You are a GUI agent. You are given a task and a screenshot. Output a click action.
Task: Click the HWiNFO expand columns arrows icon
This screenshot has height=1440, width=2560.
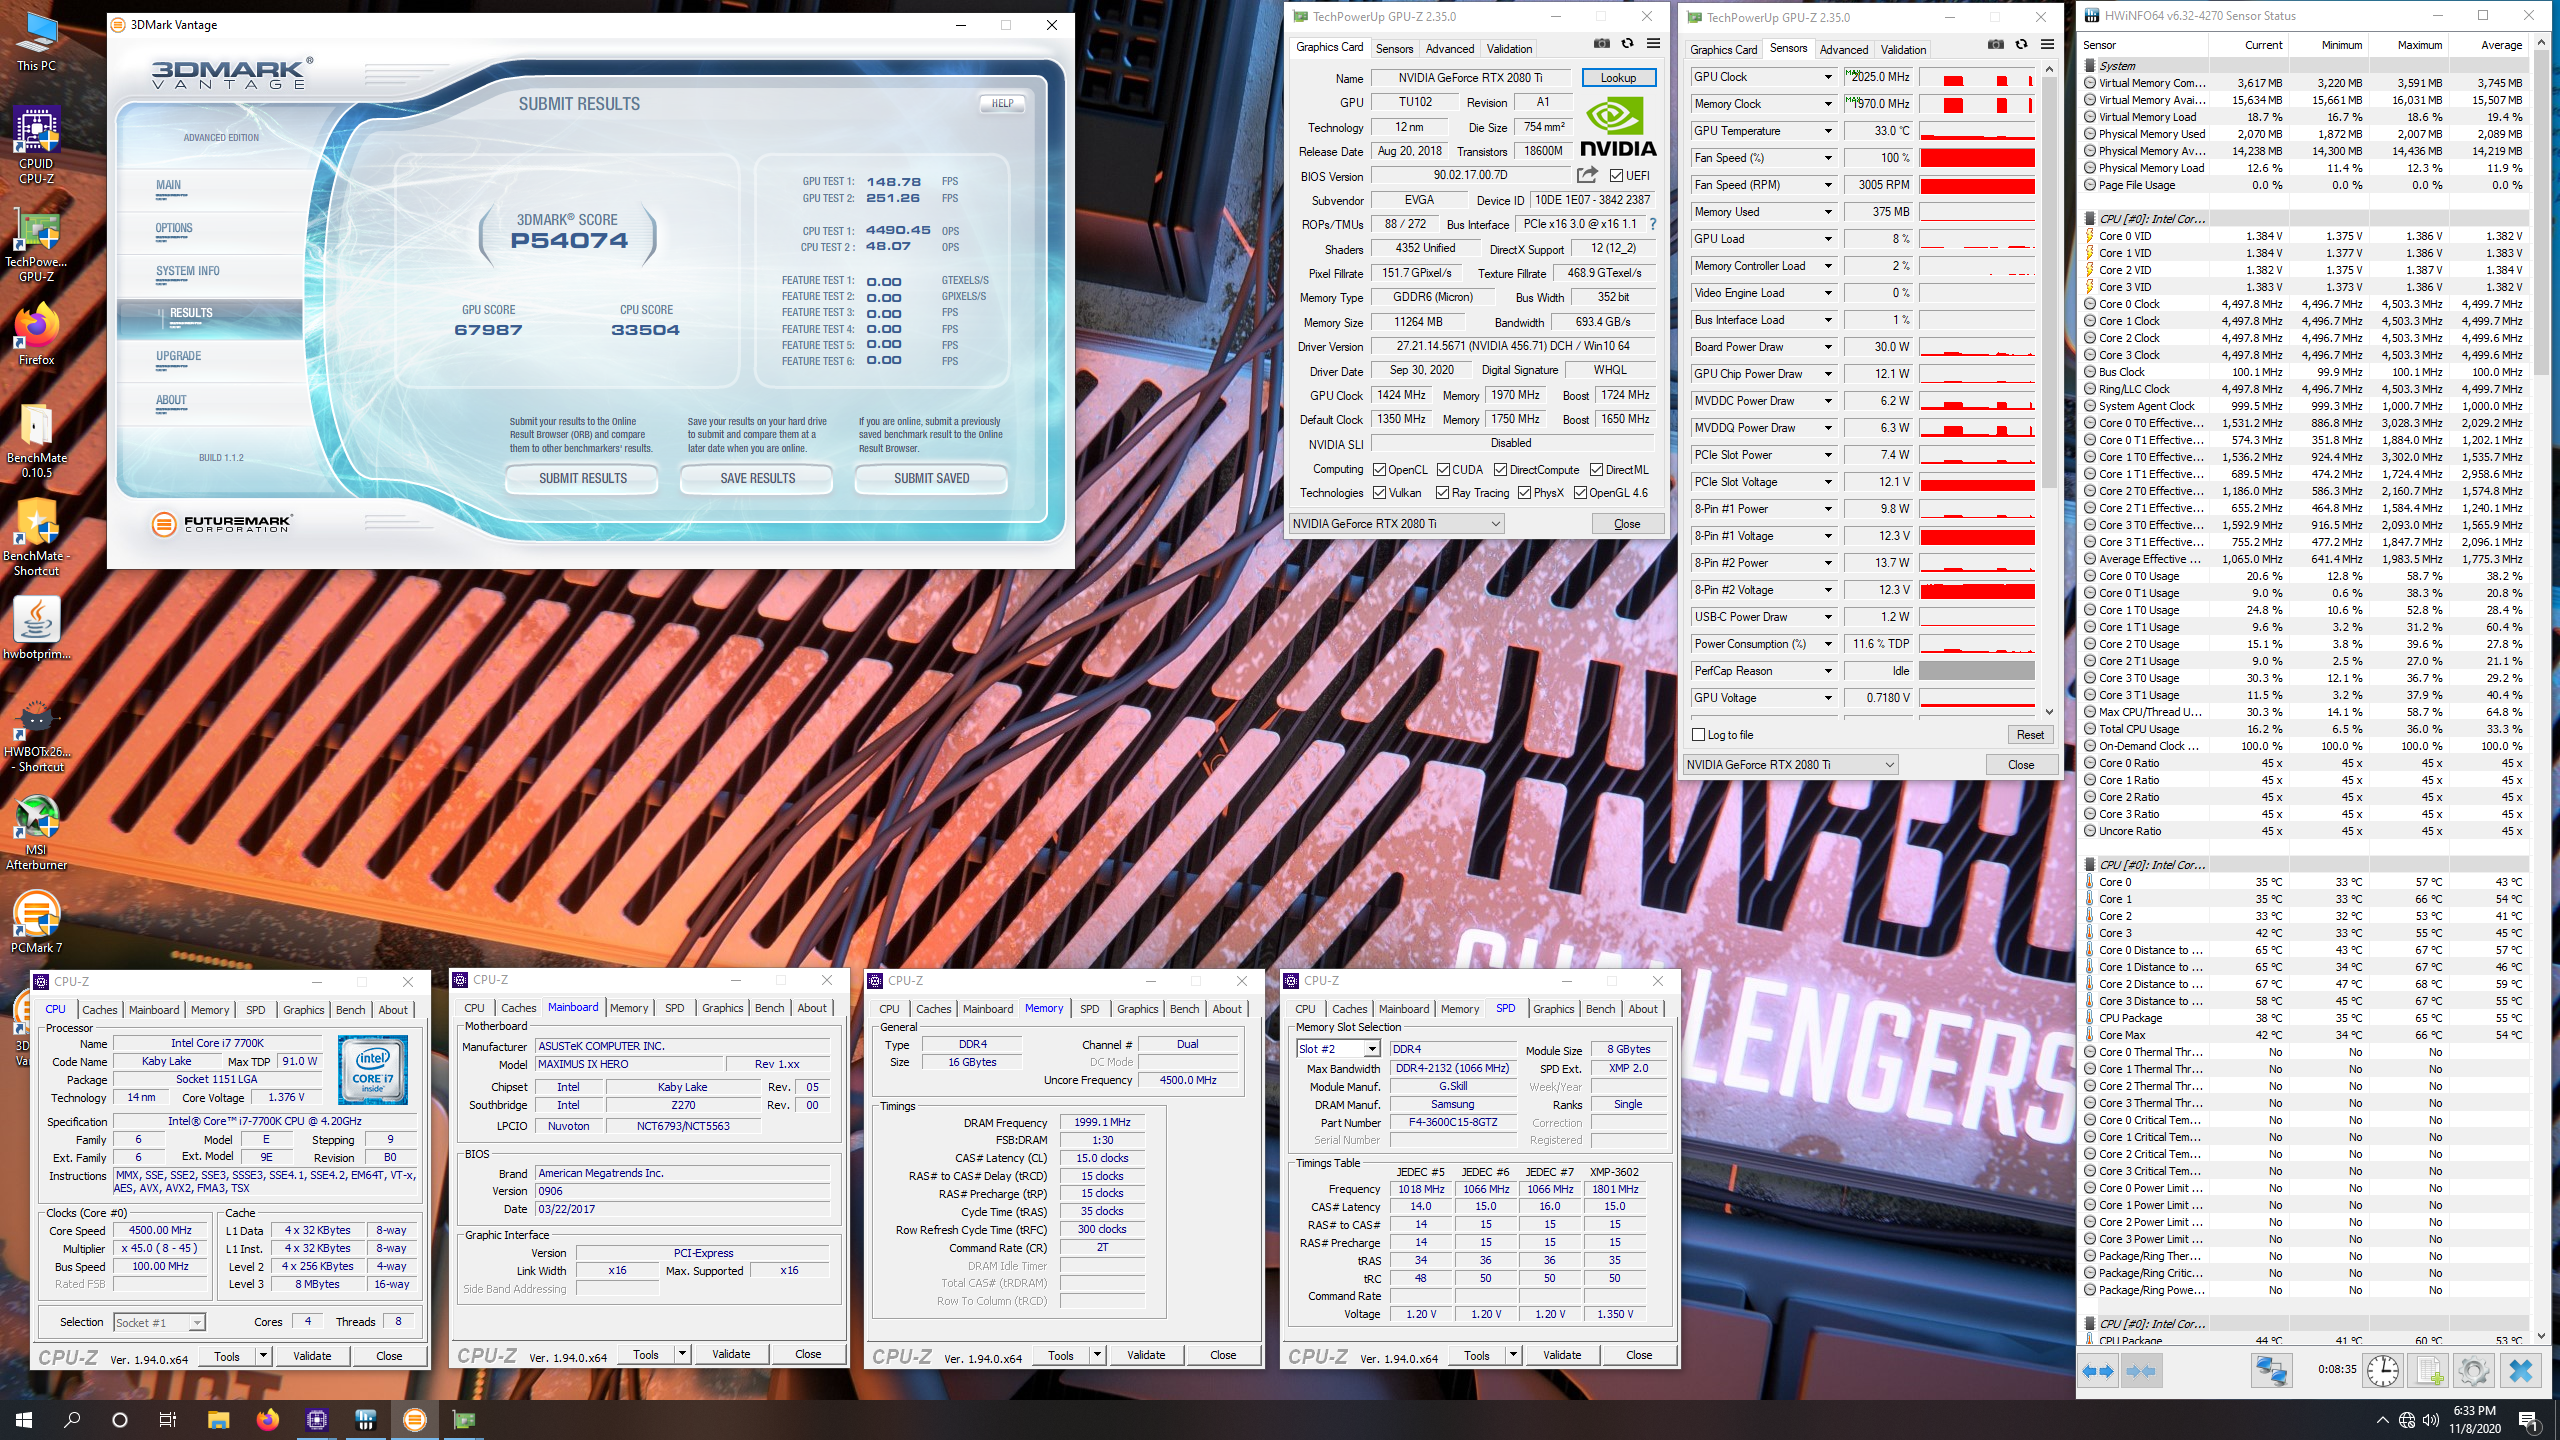(x=2098, y=1371)
